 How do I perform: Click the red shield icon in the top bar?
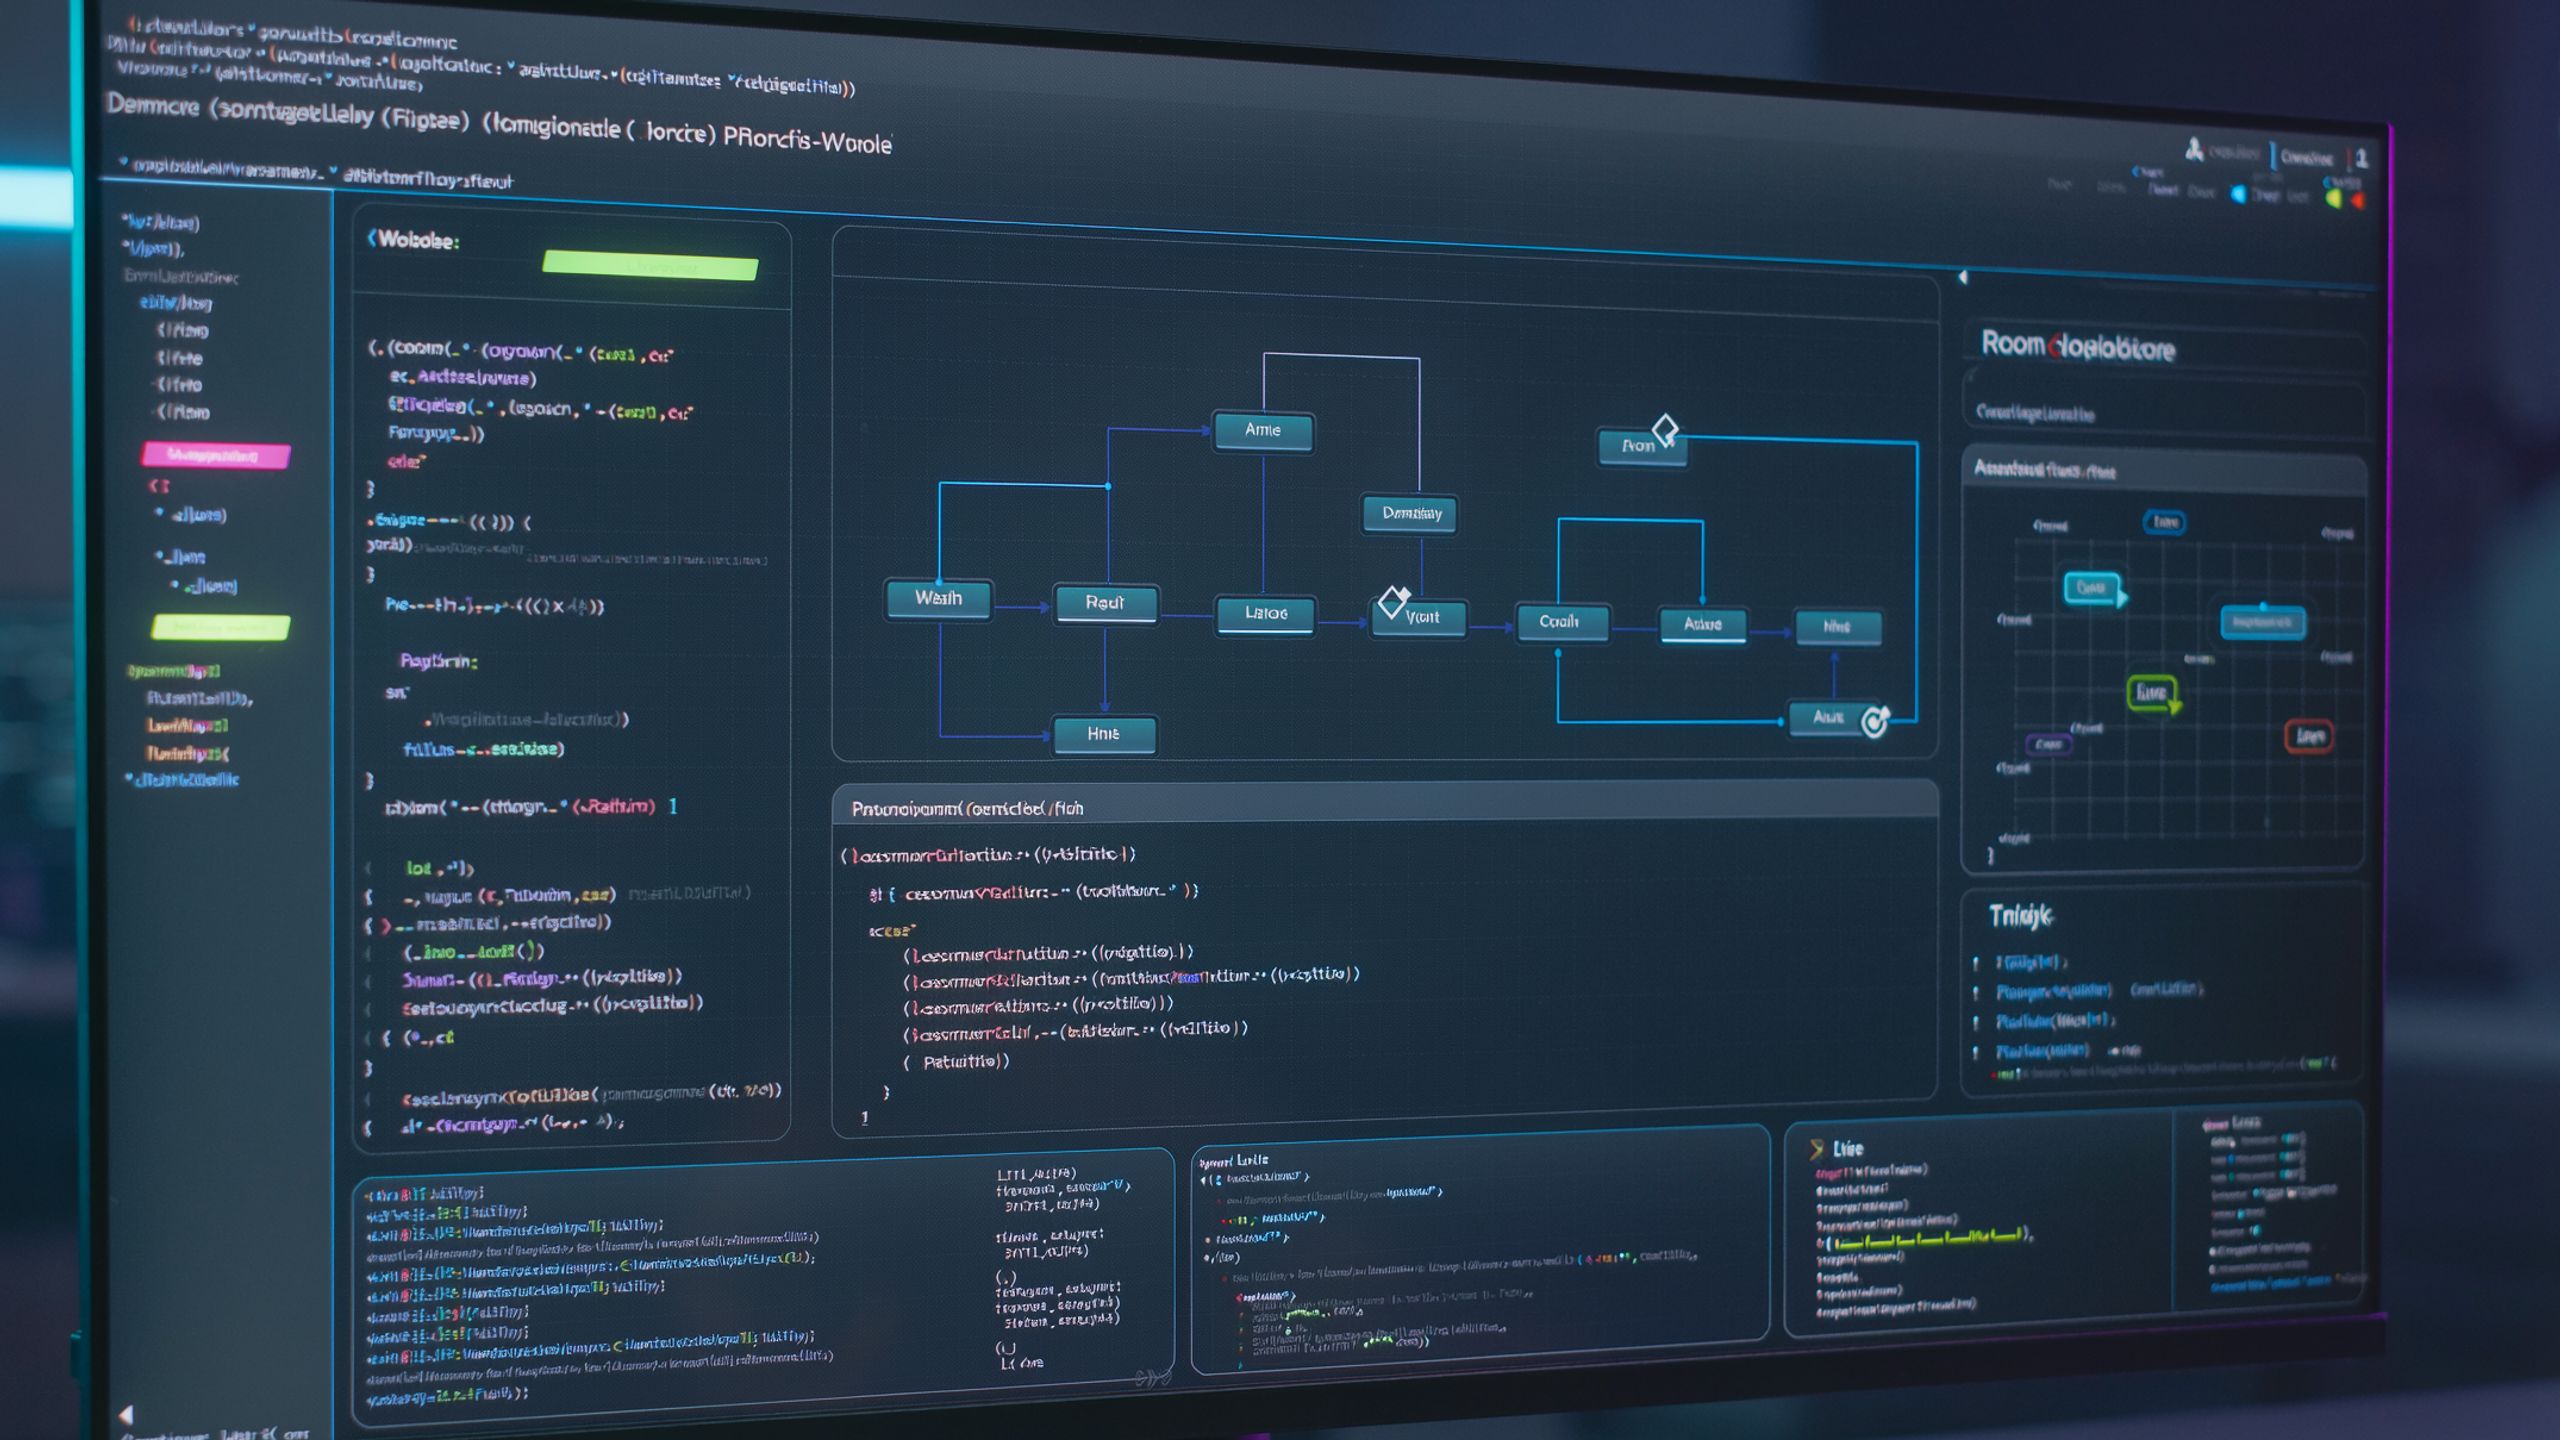tap(2357, 200)
